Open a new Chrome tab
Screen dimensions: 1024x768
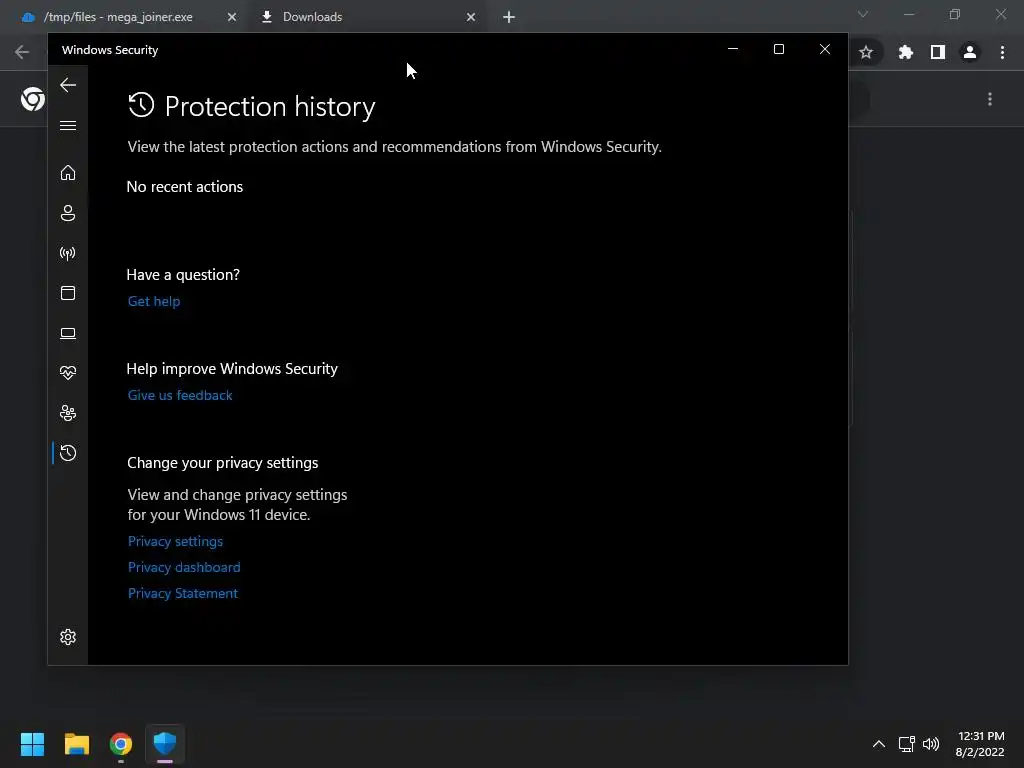click(x=509, y=17)
